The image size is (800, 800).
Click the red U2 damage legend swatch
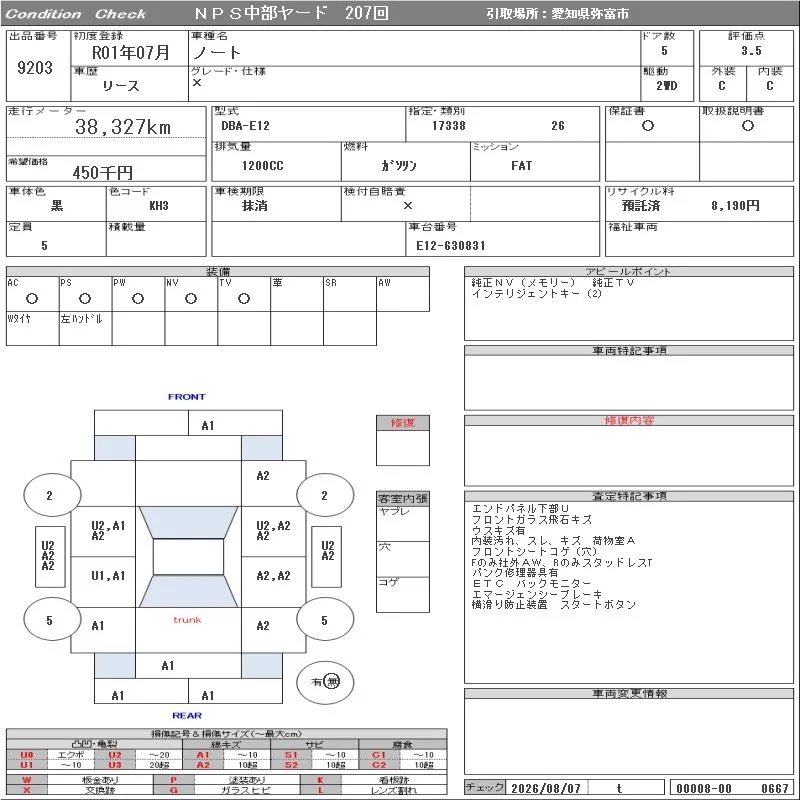(115, 755)
